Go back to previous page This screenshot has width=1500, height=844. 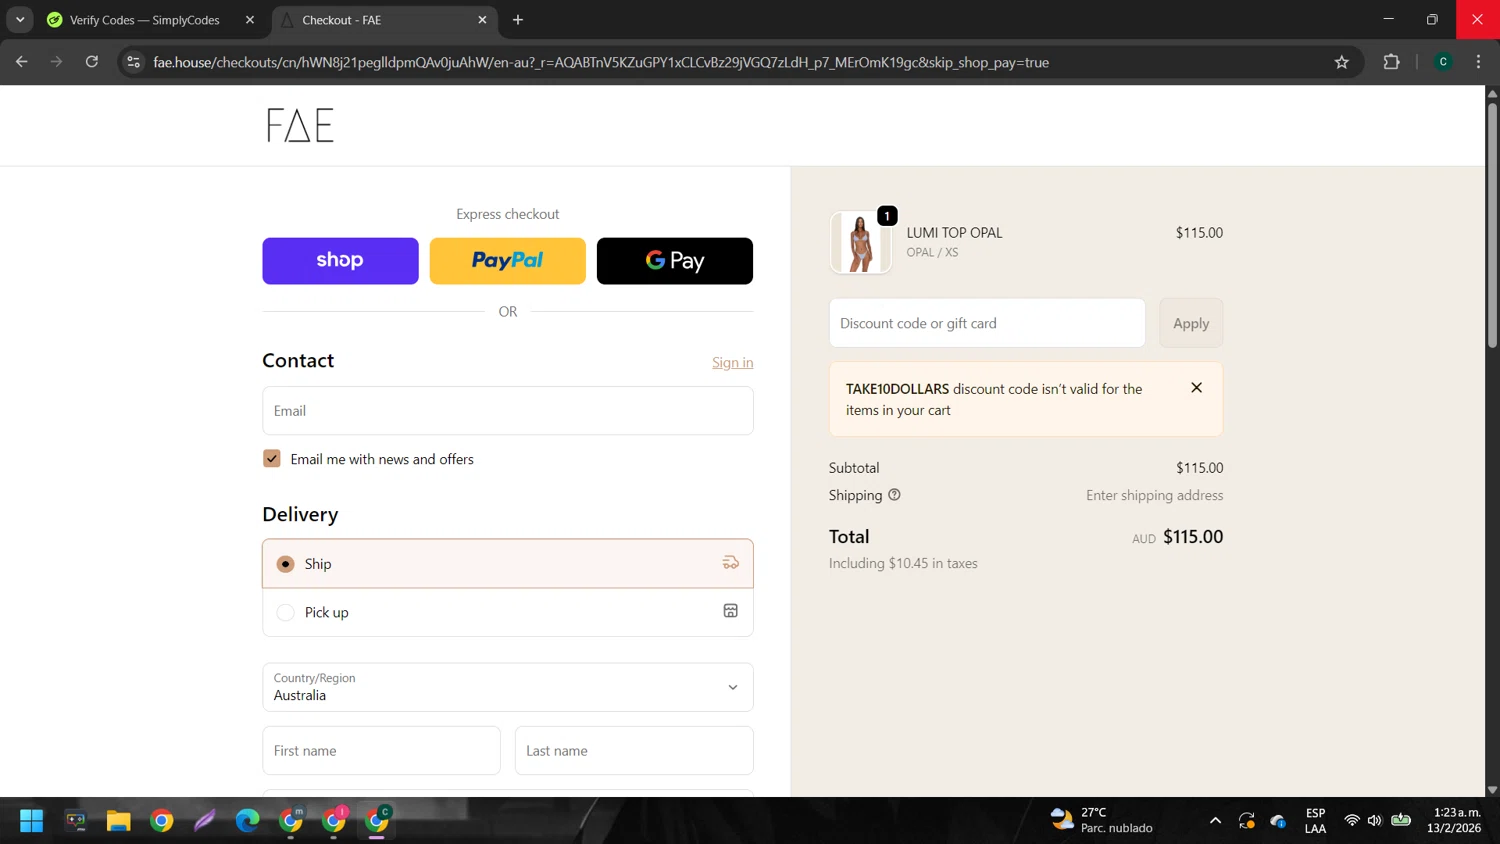[22, 62]
